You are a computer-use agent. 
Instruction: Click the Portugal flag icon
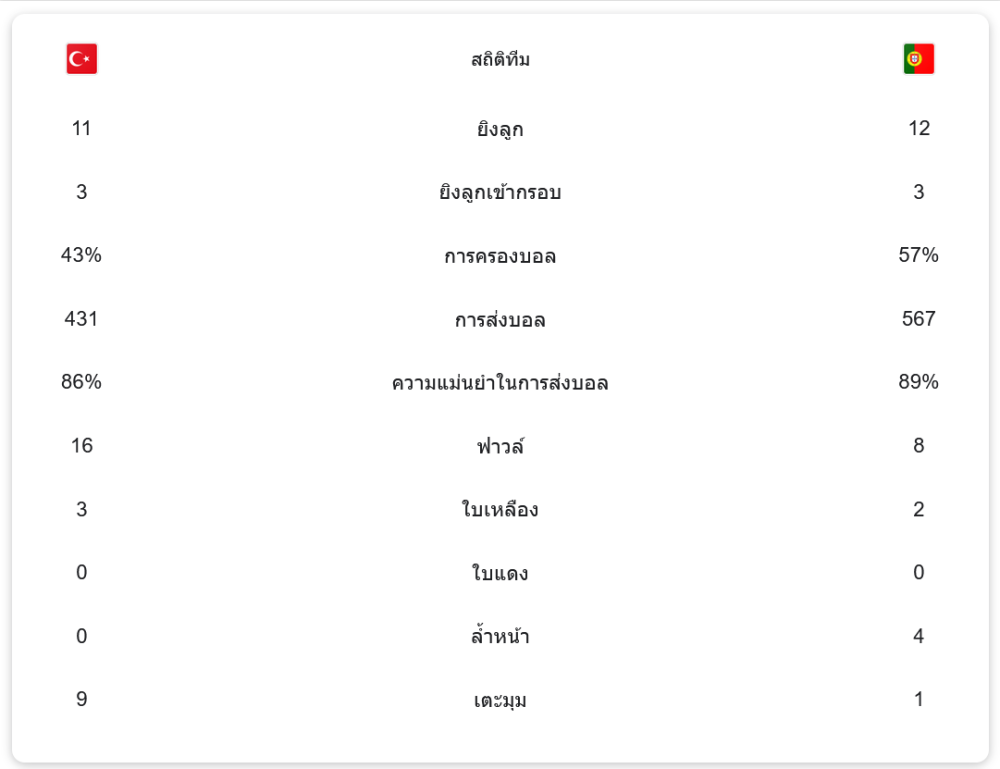coord(918,59)
